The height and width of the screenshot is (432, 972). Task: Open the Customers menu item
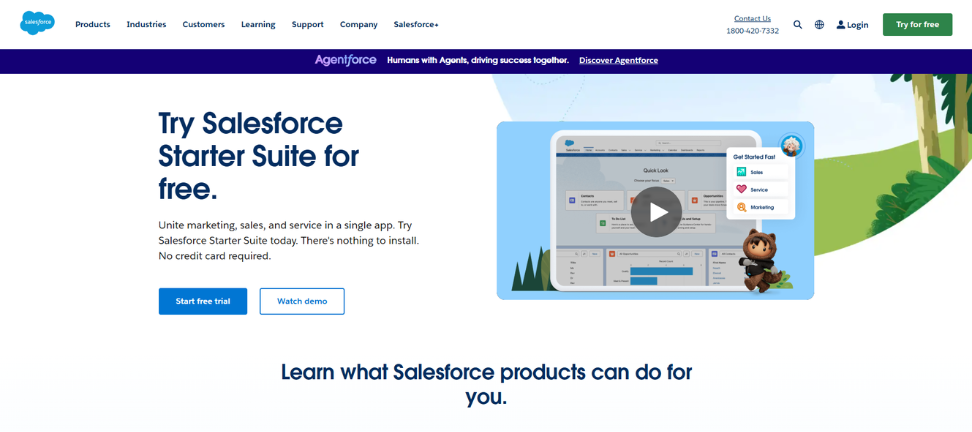coord(203,24)
